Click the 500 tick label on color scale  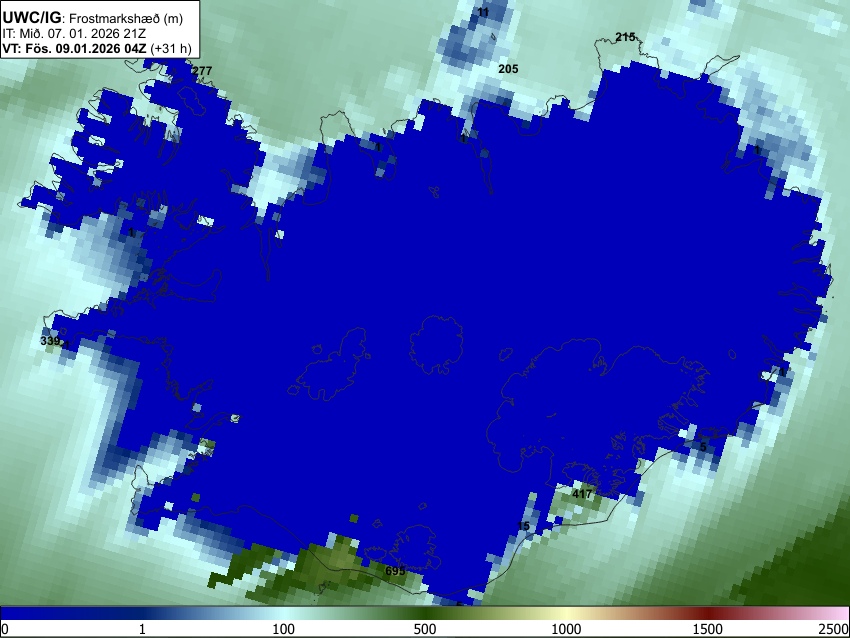(x=425, y=629)
